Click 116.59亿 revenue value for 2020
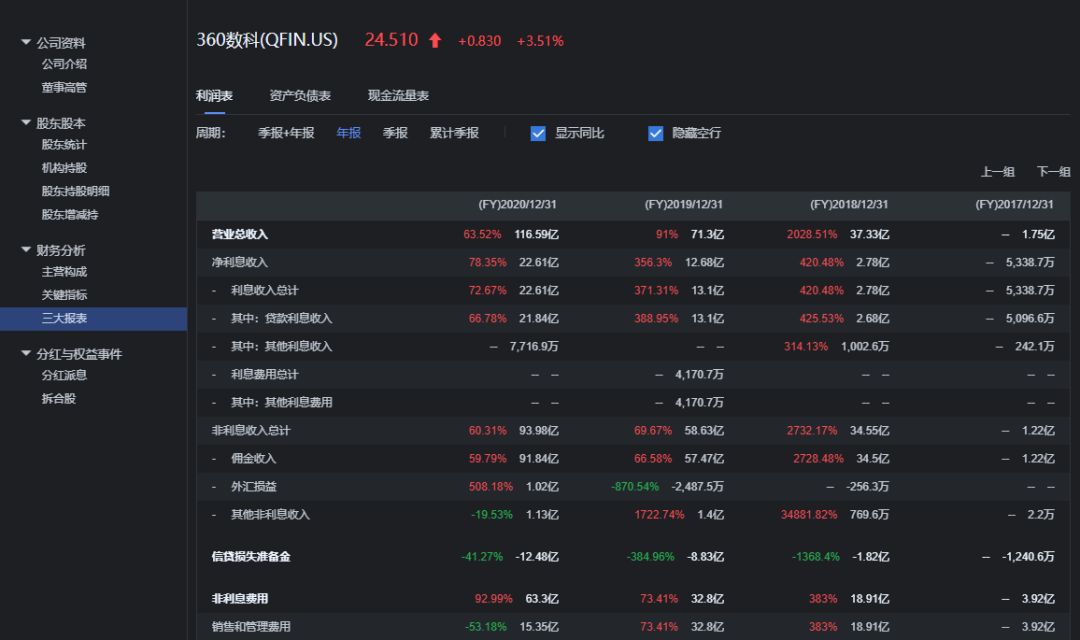 537,234
